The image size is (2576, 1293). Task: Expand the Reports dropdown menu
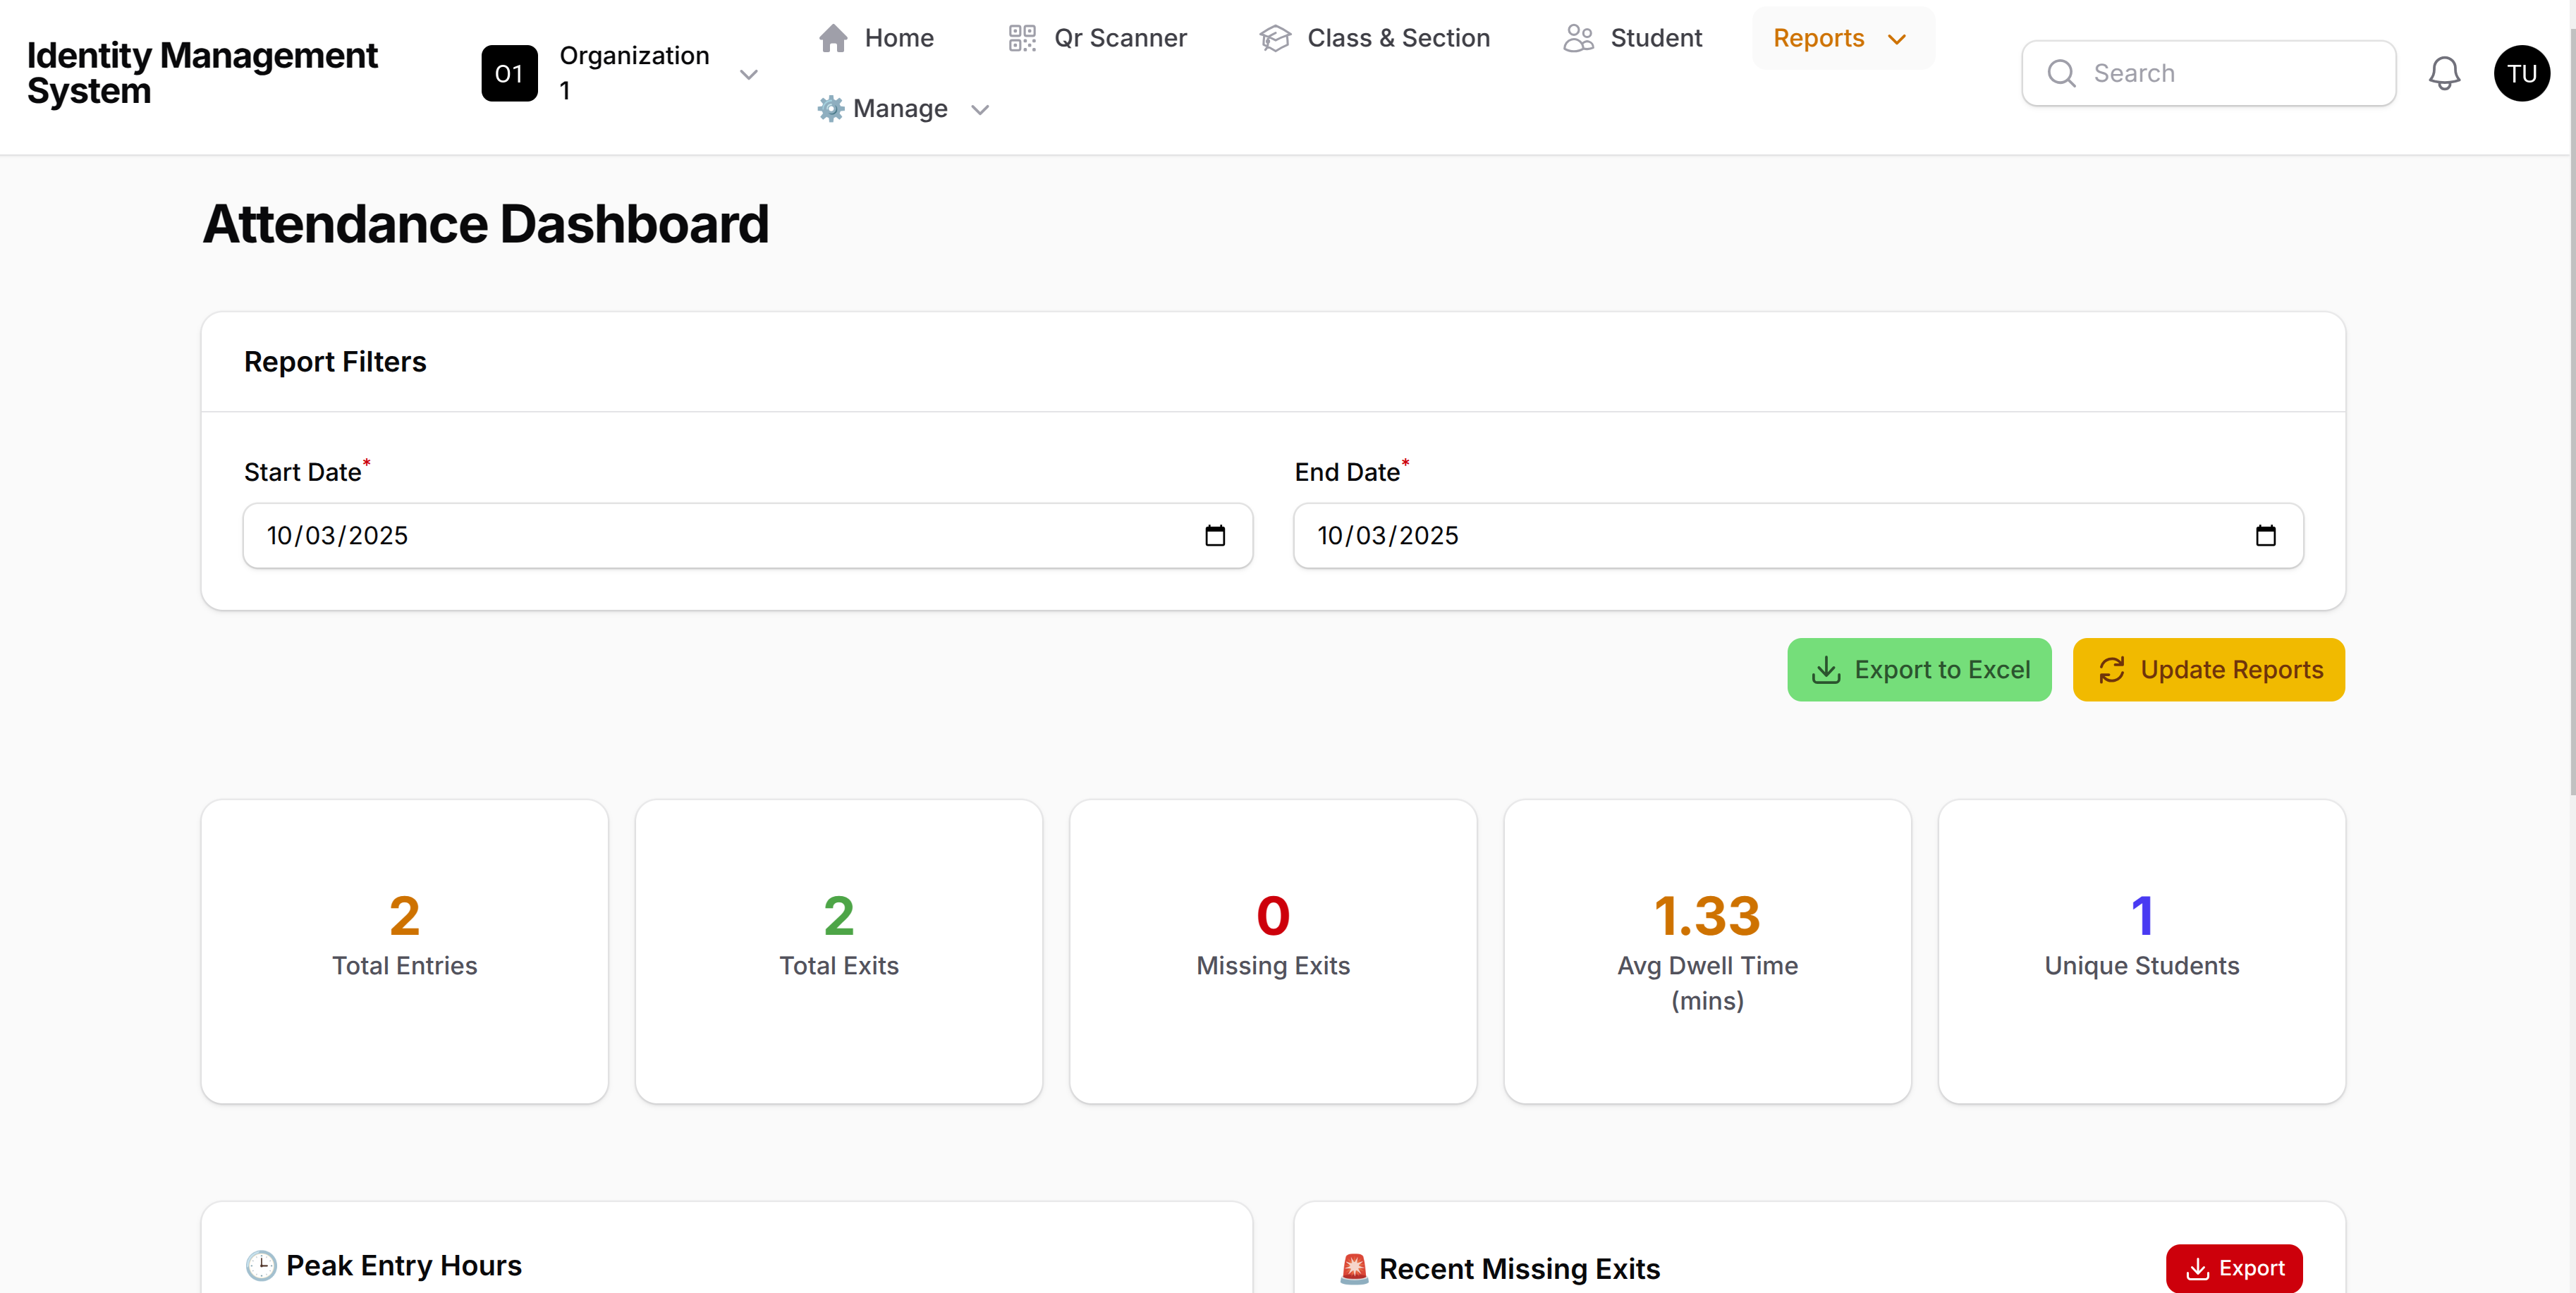(x=1841, y=38)
